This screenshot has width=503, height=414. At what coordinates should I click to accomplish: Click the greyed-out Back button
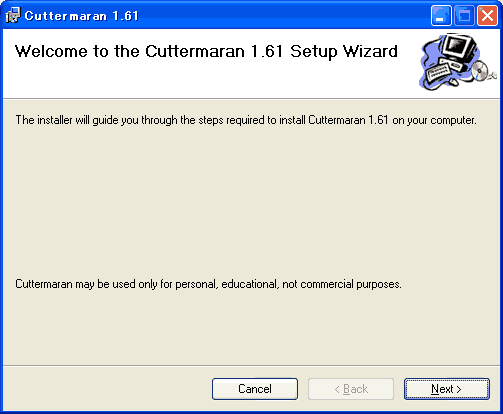click(x=351, y=389)
